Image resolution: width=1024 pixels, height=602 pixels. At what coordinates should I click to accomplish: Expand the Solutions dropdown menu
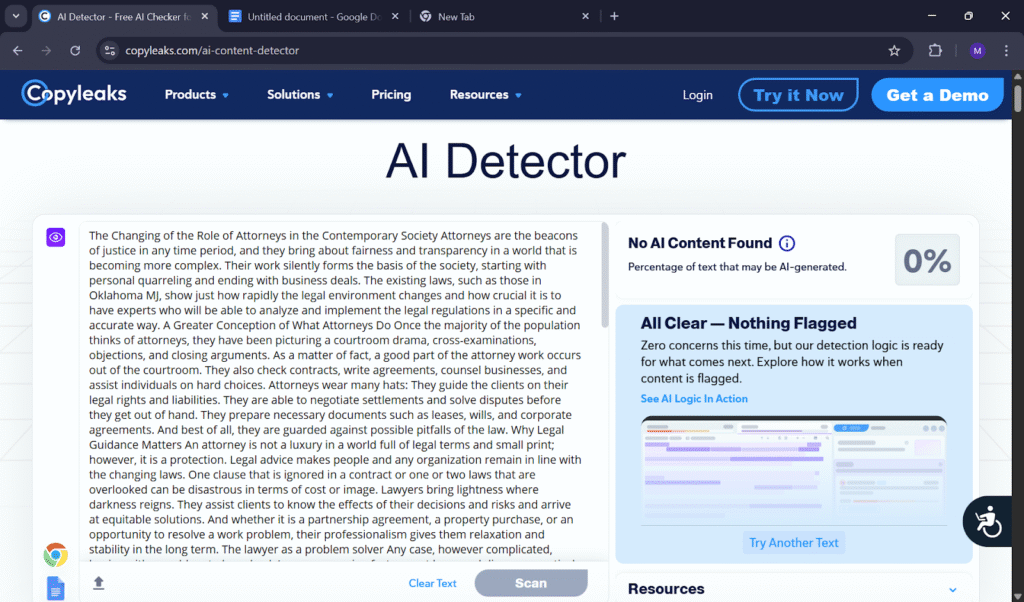300,95
